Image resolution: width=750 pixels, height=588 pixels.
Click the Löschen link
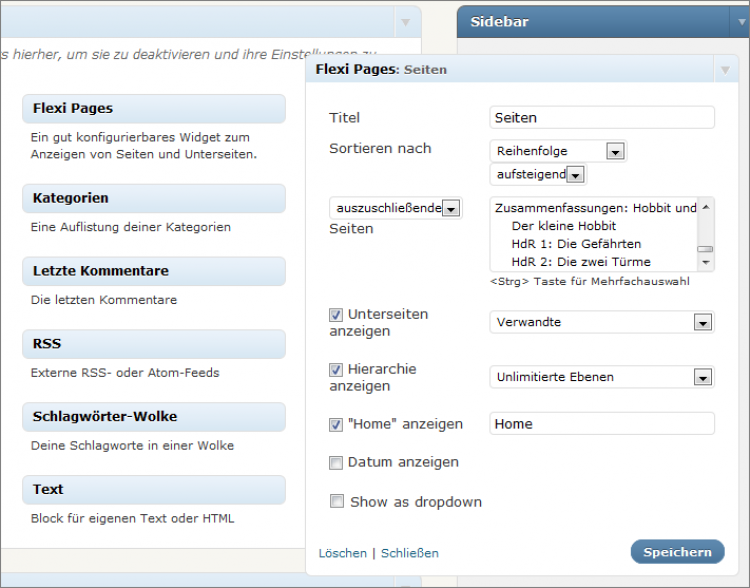click(342, 553)
